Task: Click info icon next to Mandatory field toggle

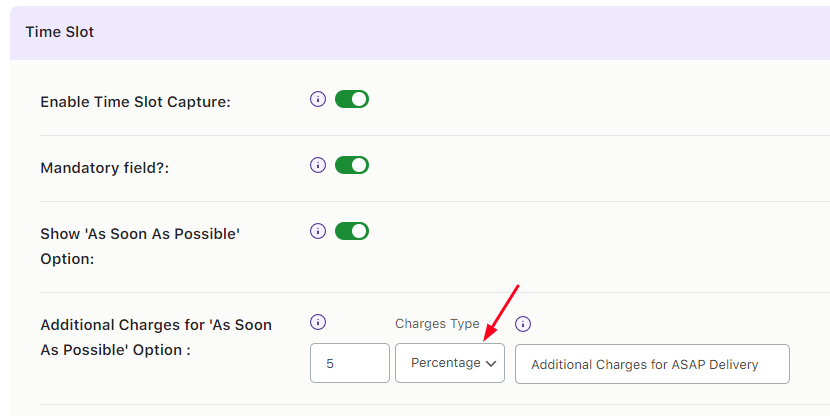Action: click(318, 165)
